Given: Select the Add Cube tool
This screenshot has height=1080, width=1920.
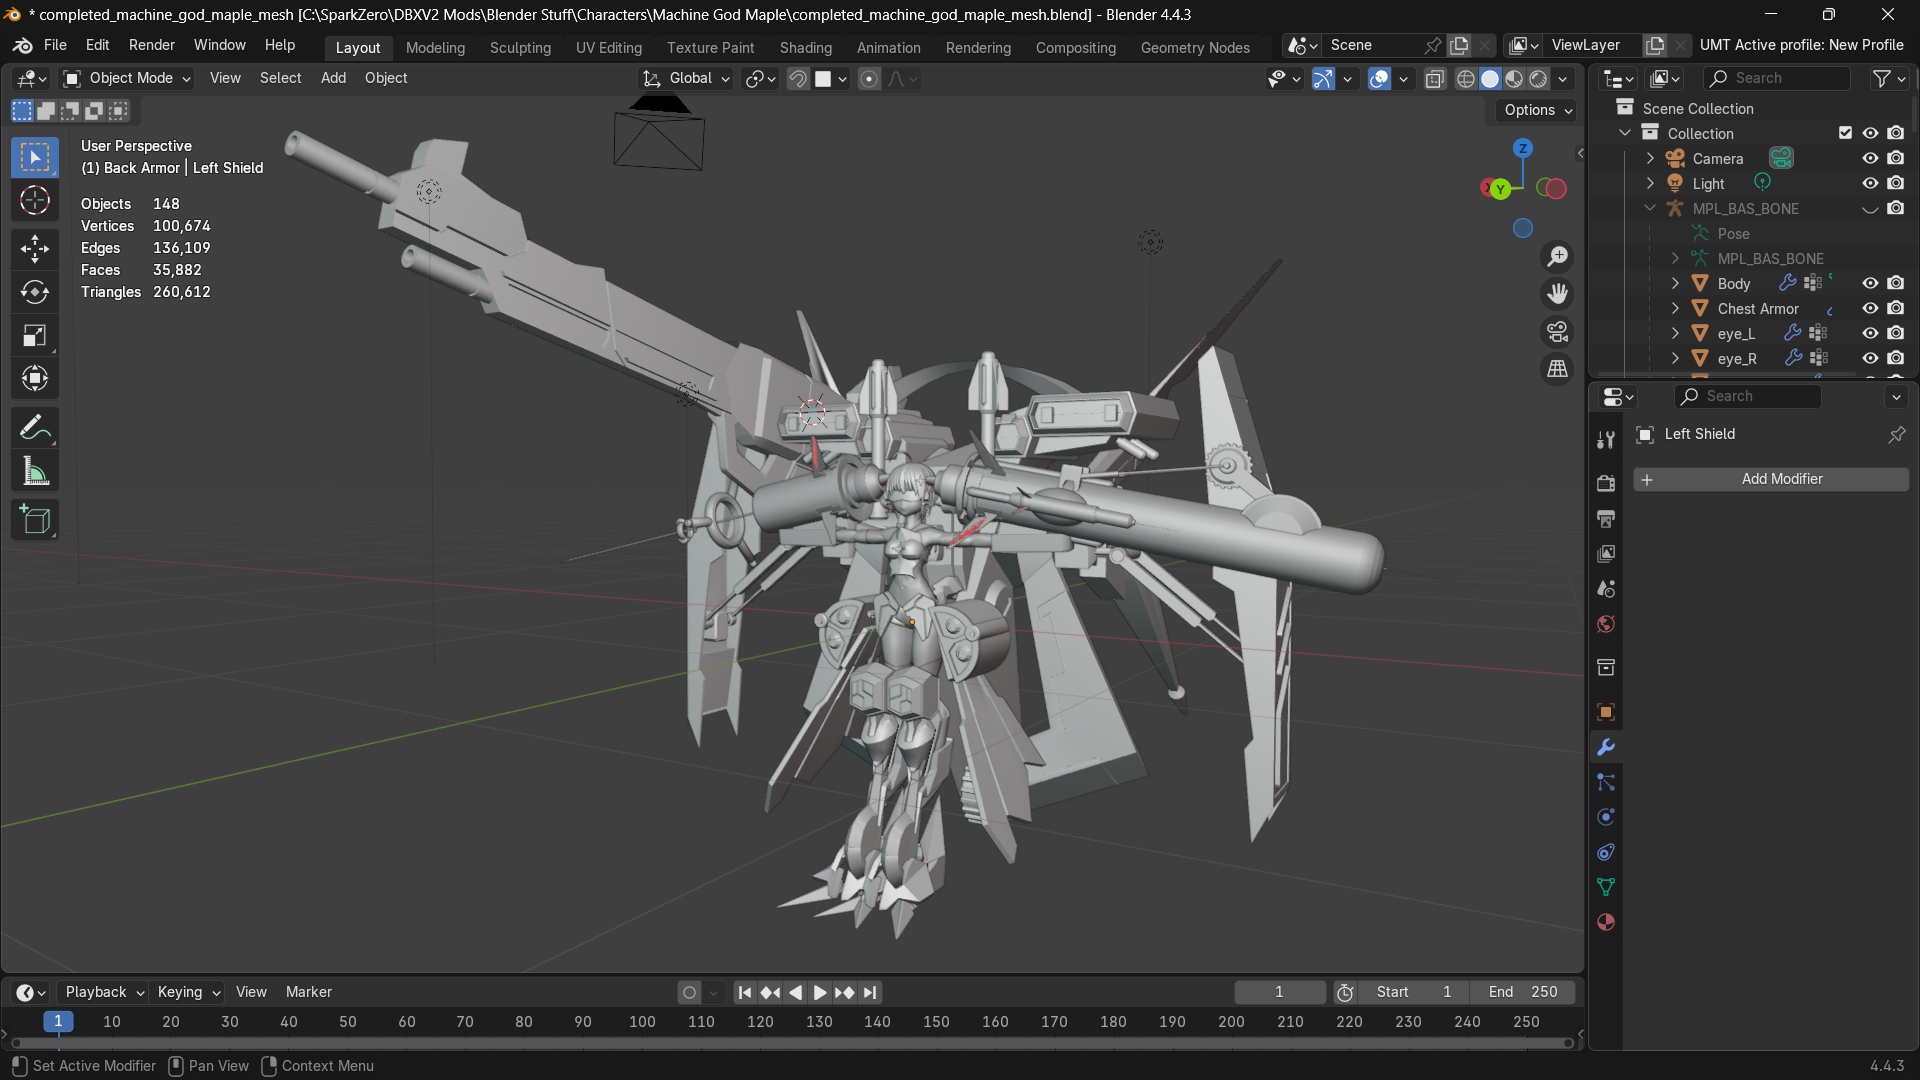Looking at the screenshot, I should pos(35,520).
